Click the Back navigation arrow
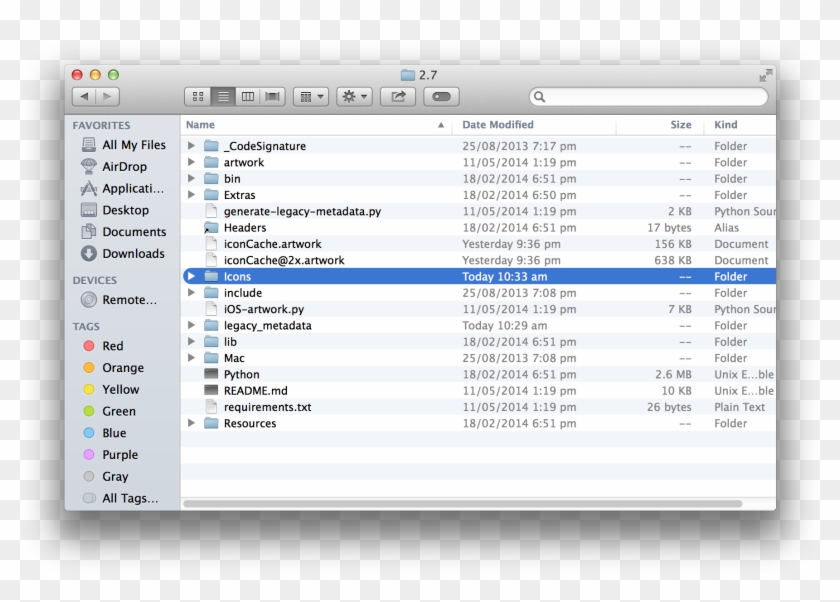 [x=86, y=96]
